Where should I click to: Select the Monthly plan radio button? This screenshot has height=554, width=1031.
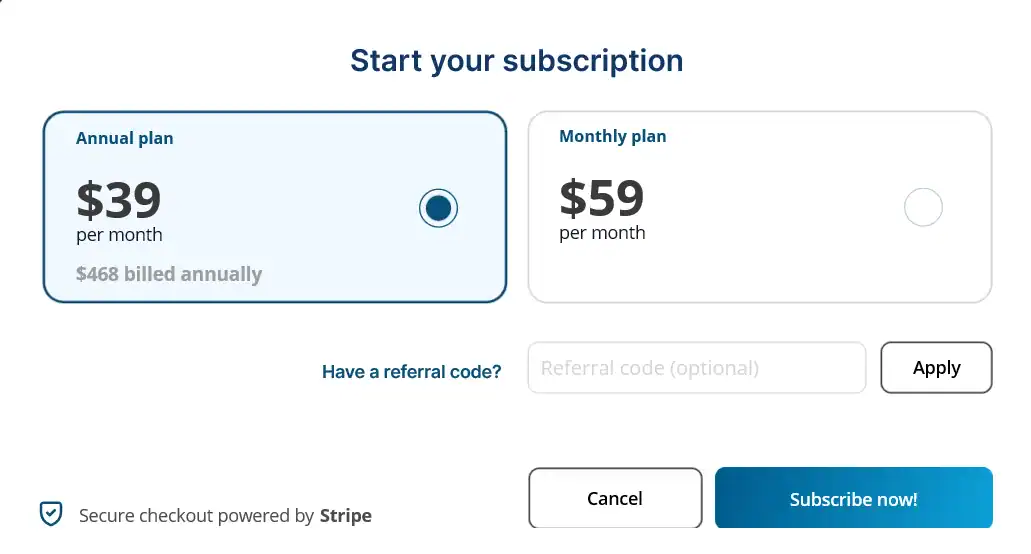pyautogui.click(x=923, y=208)
